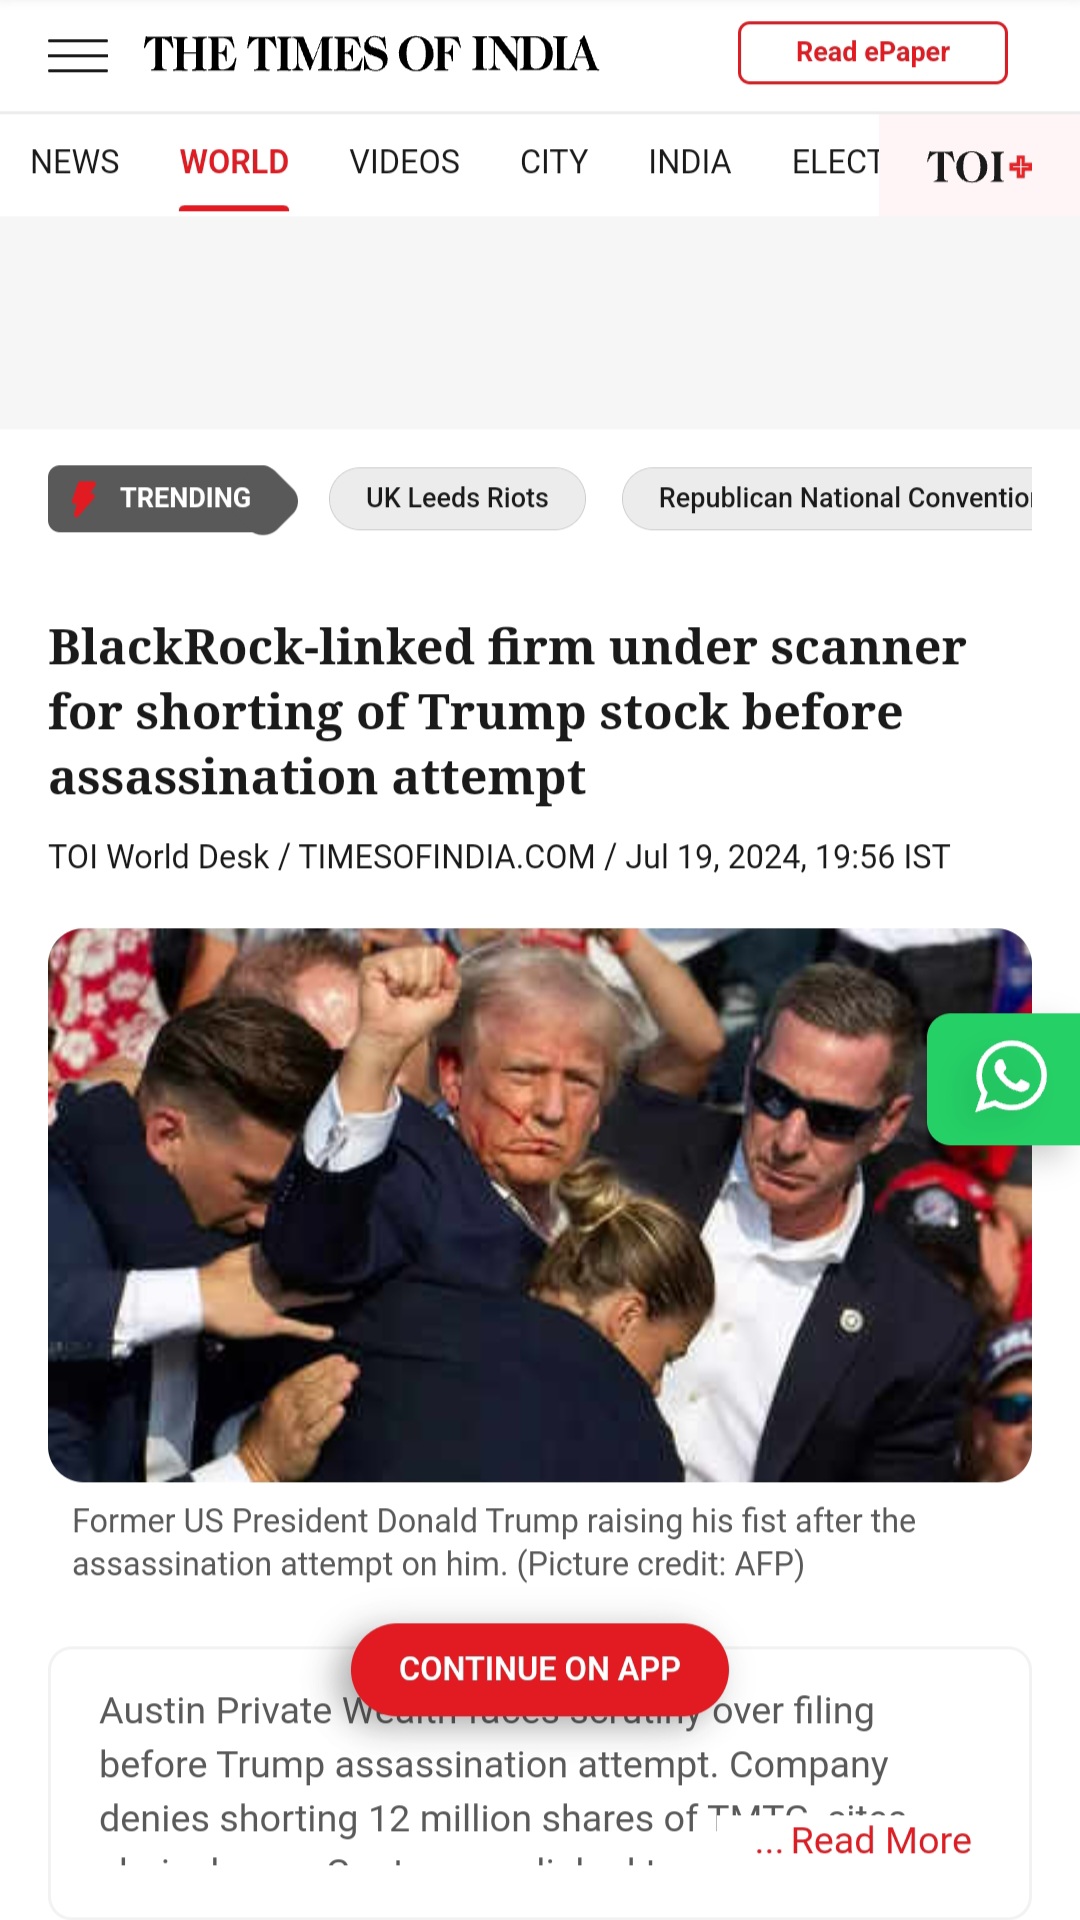Open the TOI+ icon in the navigation bar
This screenshot has width=1080, height=1920.
[x=979, y=166]
